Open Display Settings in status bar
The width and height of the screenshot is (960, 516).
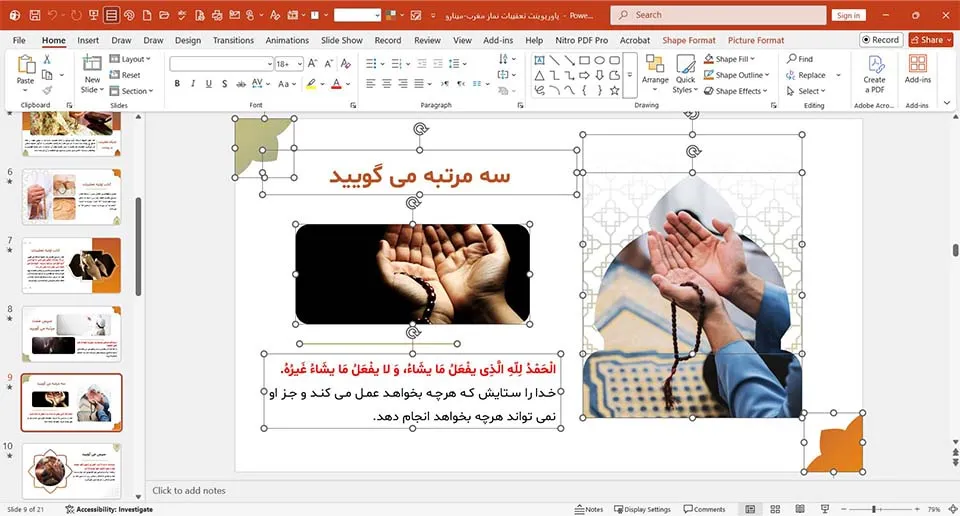tap(642, 509)
